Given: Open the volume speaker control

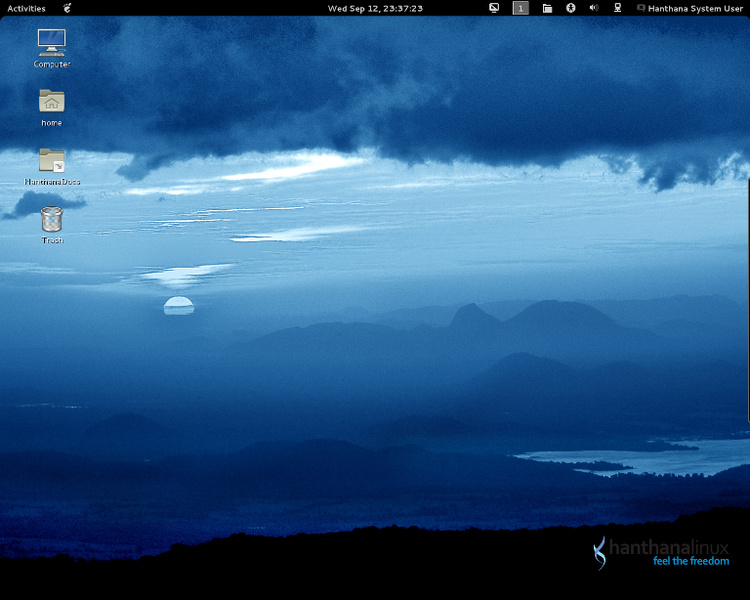Looking at the screenshot, I should (x=594, y=8).
